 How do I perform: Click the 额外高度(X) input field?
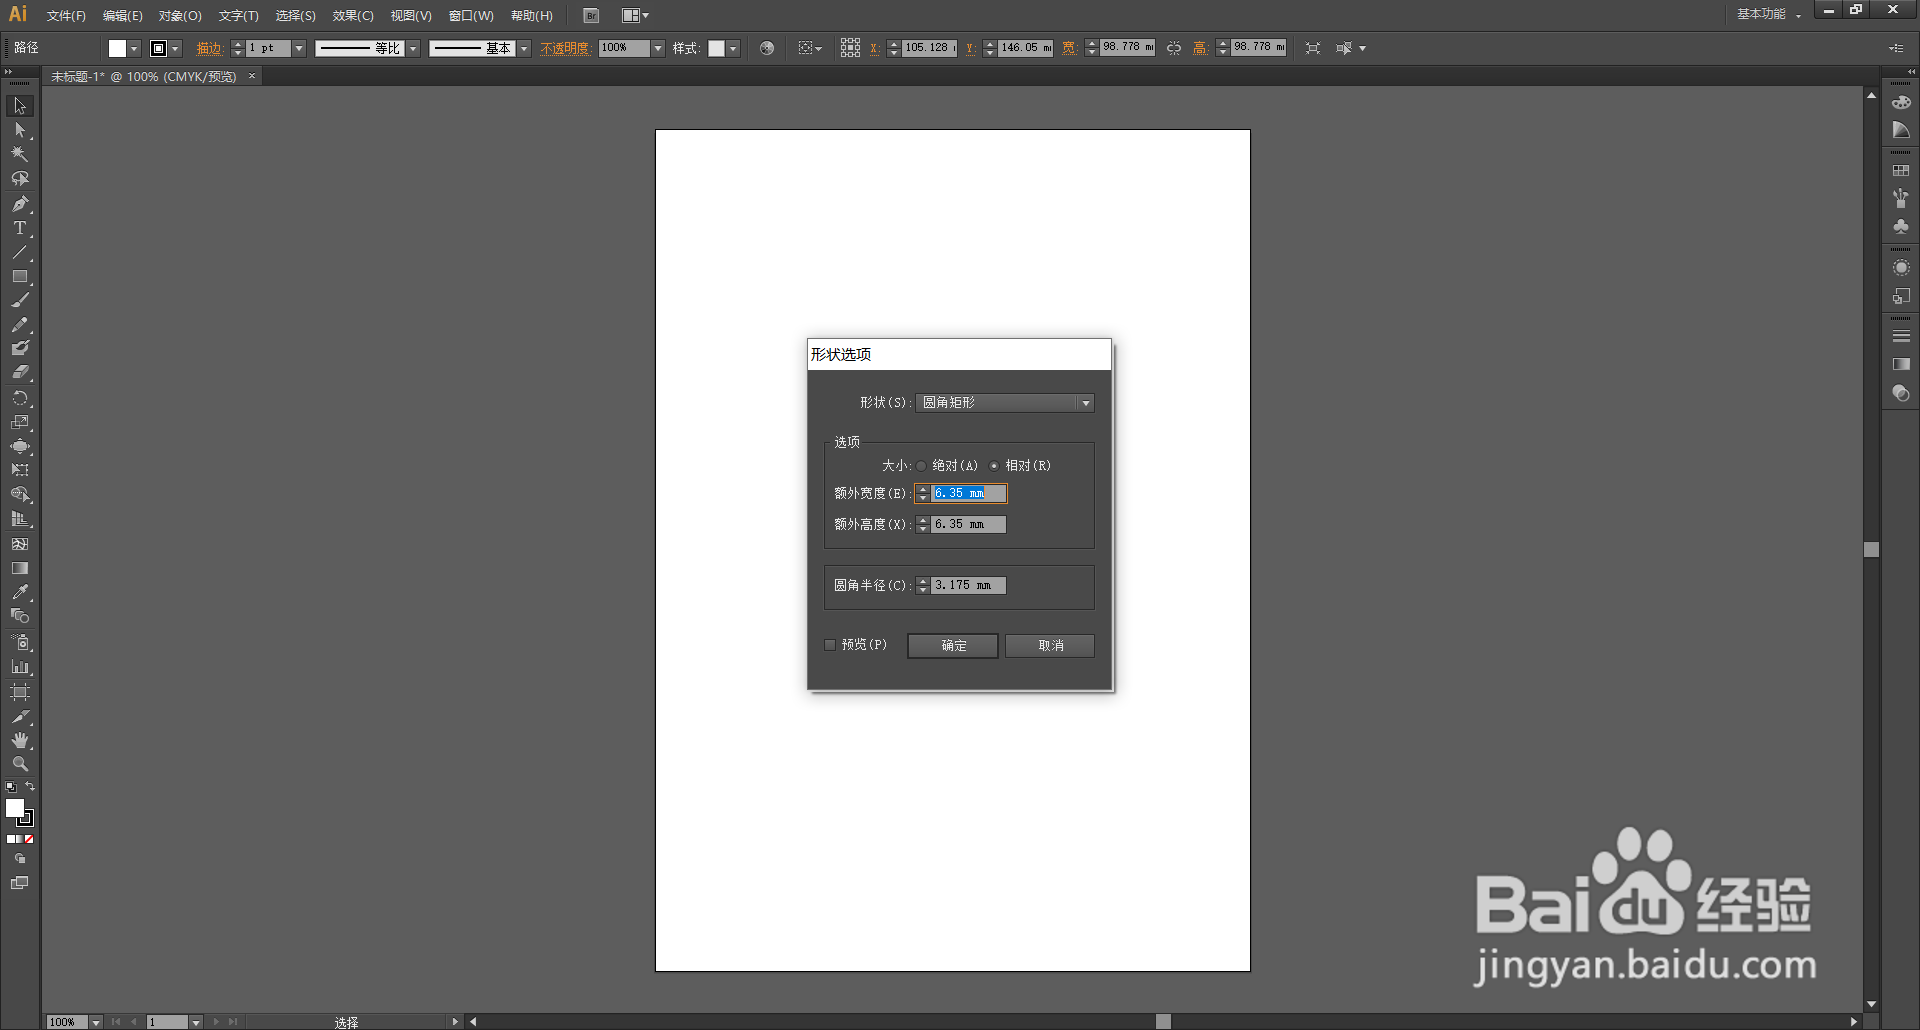point(969,525)
